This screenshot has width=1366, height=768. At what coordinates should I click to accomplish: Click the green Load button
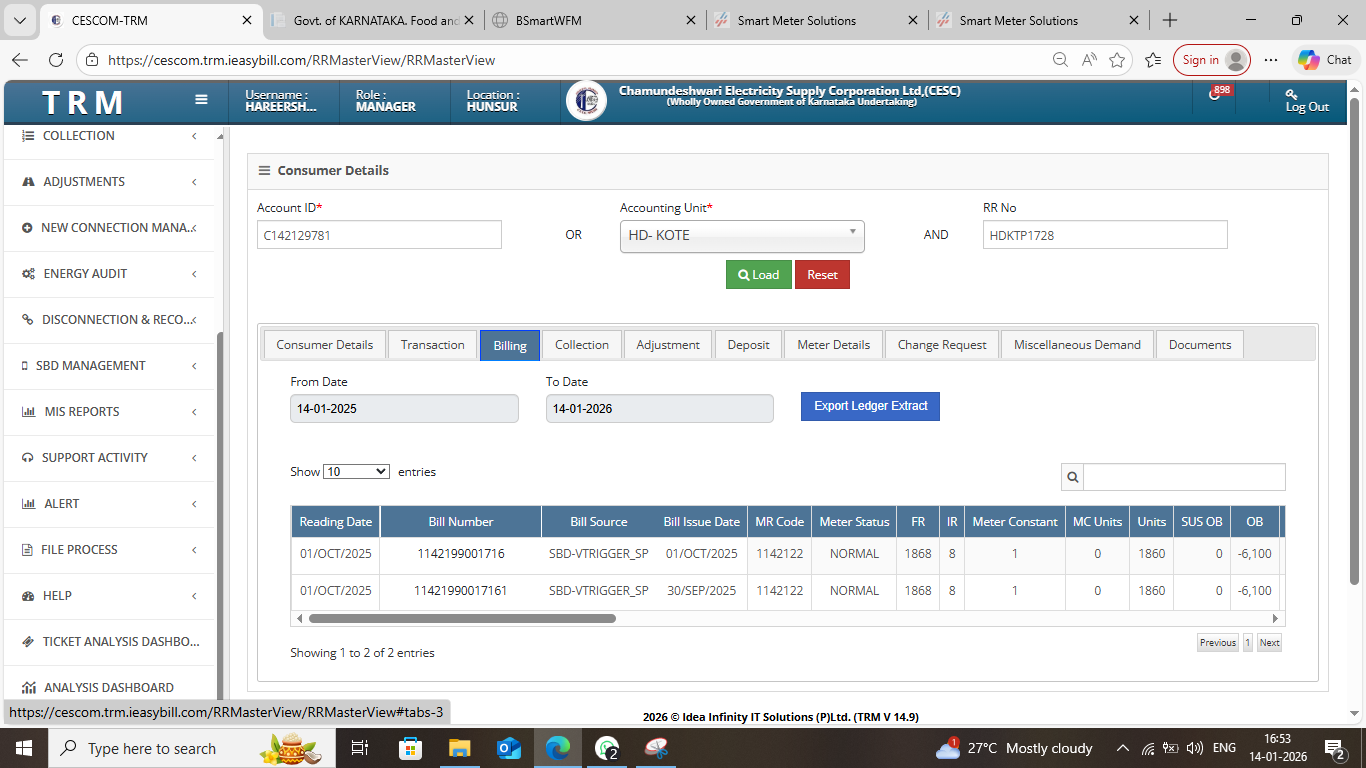(759, 275)
